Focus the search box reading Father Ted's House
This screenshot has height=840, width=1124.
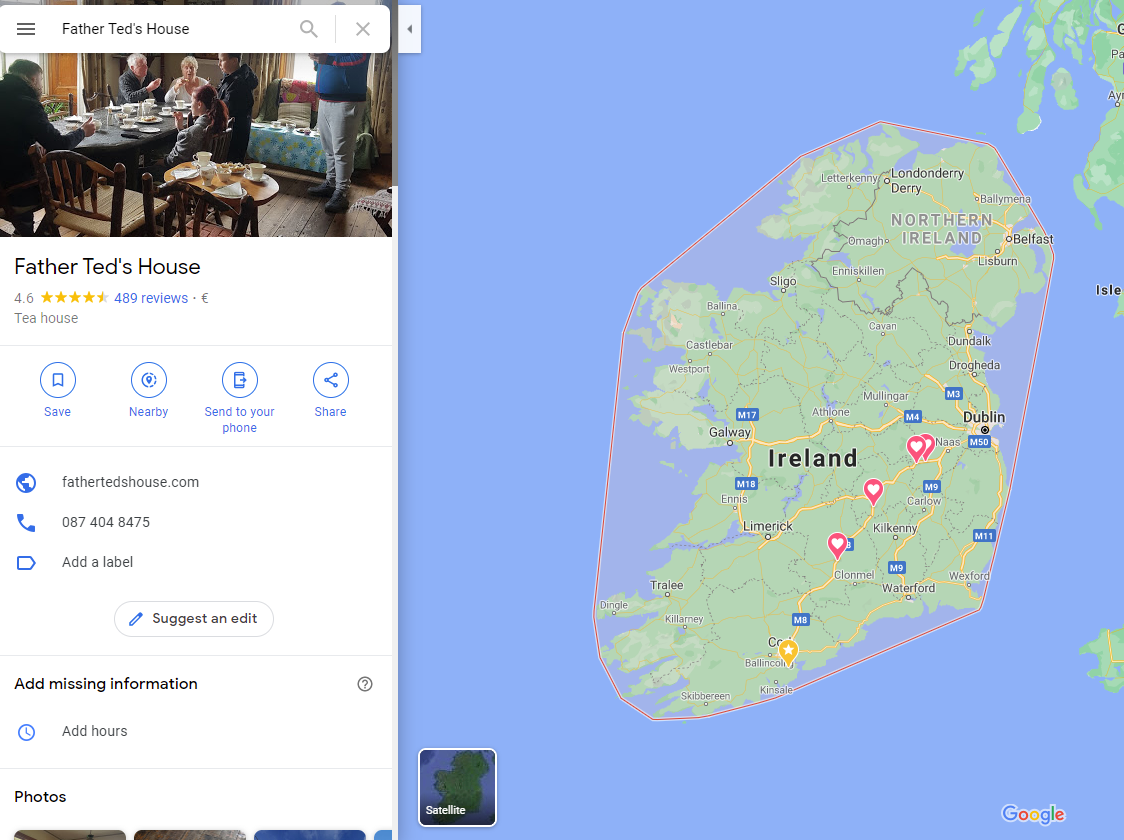[172, 29]
